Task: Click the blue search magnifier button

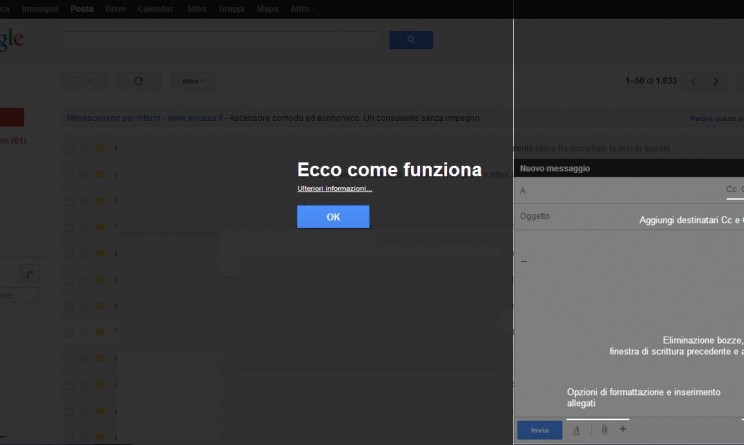Action: pos(411,40)
